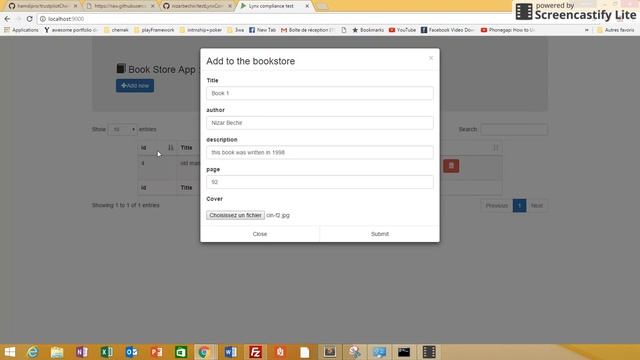Open Applications bookmarks shortcut

click(x=21, y=30)
